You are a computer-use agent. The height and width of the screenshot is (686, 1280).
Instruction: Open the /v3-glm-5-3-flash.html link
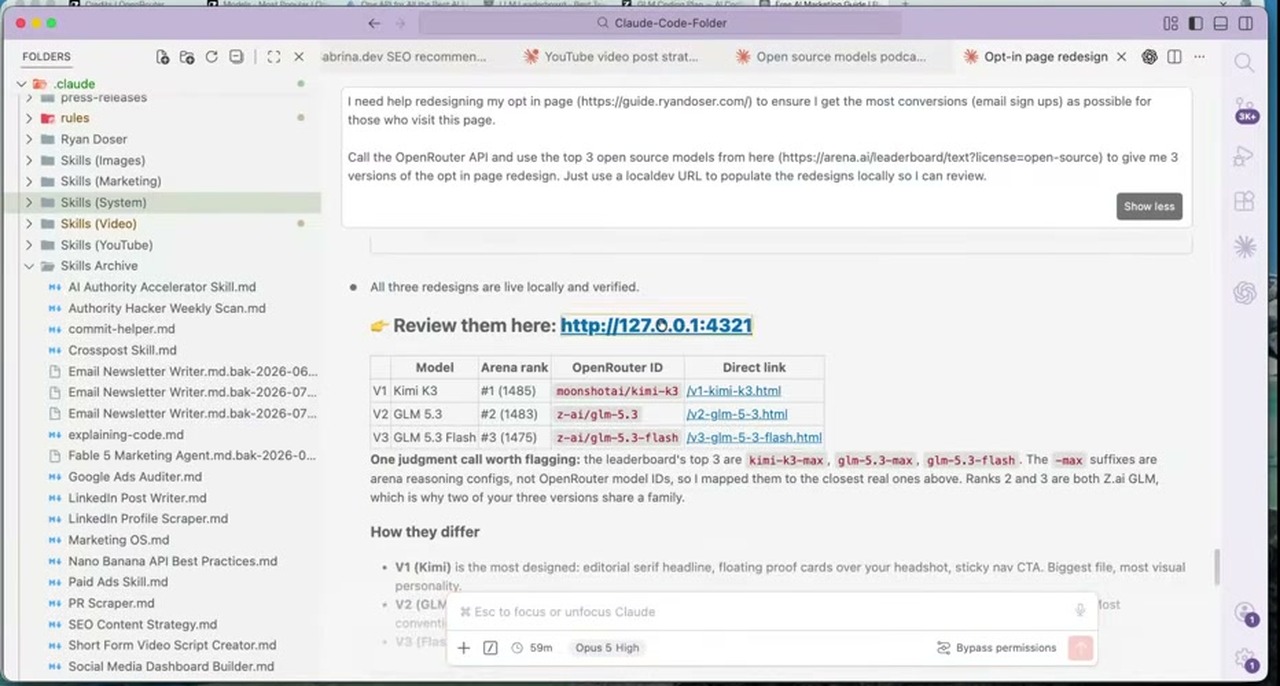[x=754, y=437]
